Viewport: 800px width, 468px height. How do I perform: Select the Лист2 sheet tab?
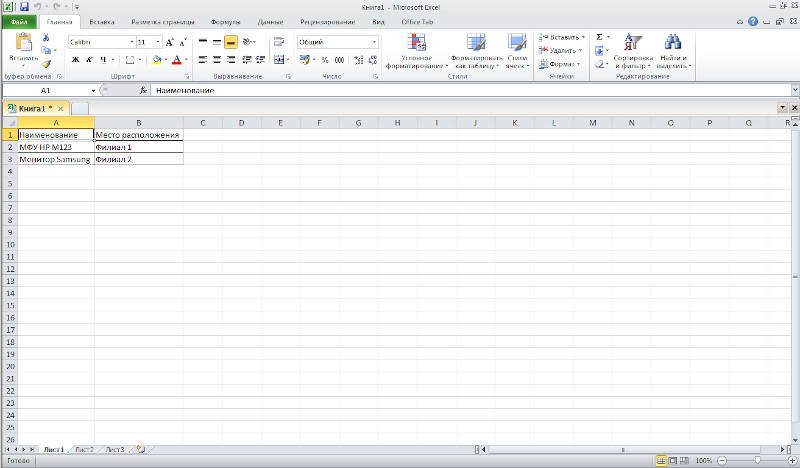pyautogui.click(x=85, y=450)
